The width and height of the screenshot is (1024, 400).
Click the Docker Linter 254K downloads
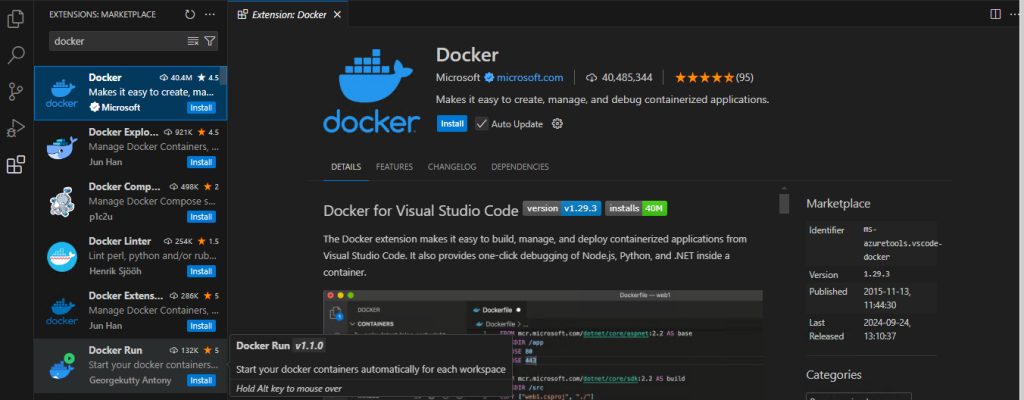tap(178, 241)
